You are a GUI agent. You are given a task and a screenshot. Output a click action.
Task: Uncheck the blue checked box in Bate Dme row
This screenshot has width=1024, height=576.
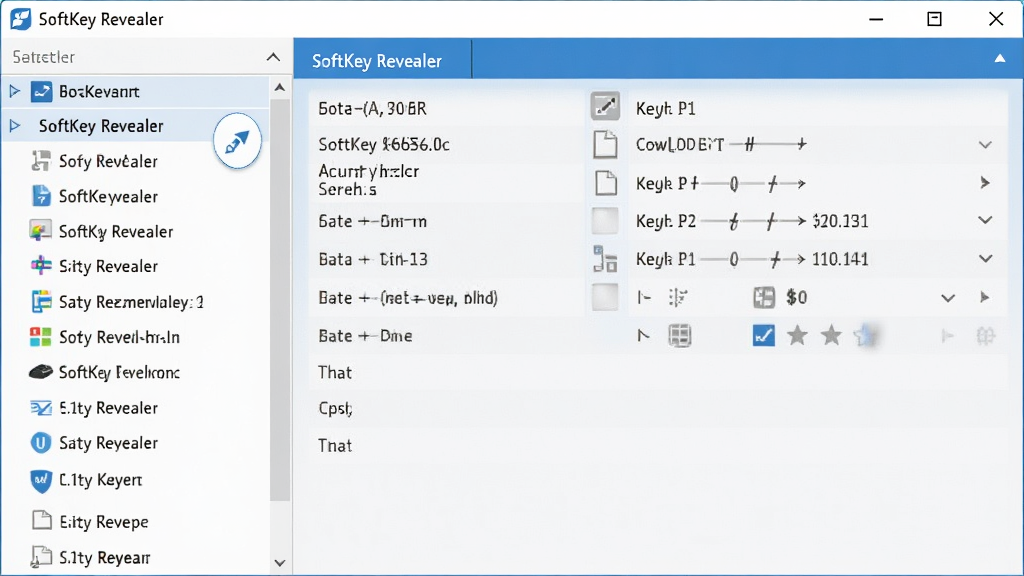(763, 336)
